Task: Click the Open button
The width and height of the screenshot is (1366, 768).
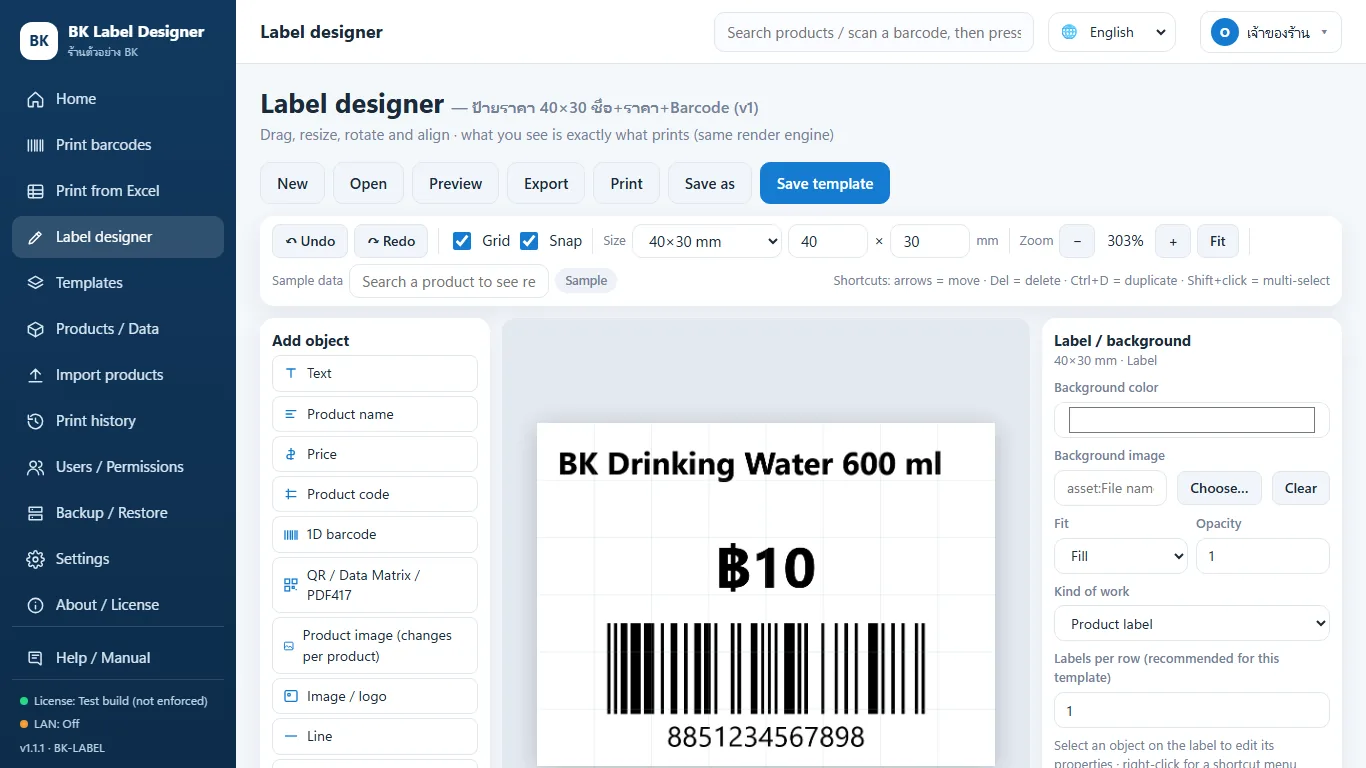Action: click(368, 183)
